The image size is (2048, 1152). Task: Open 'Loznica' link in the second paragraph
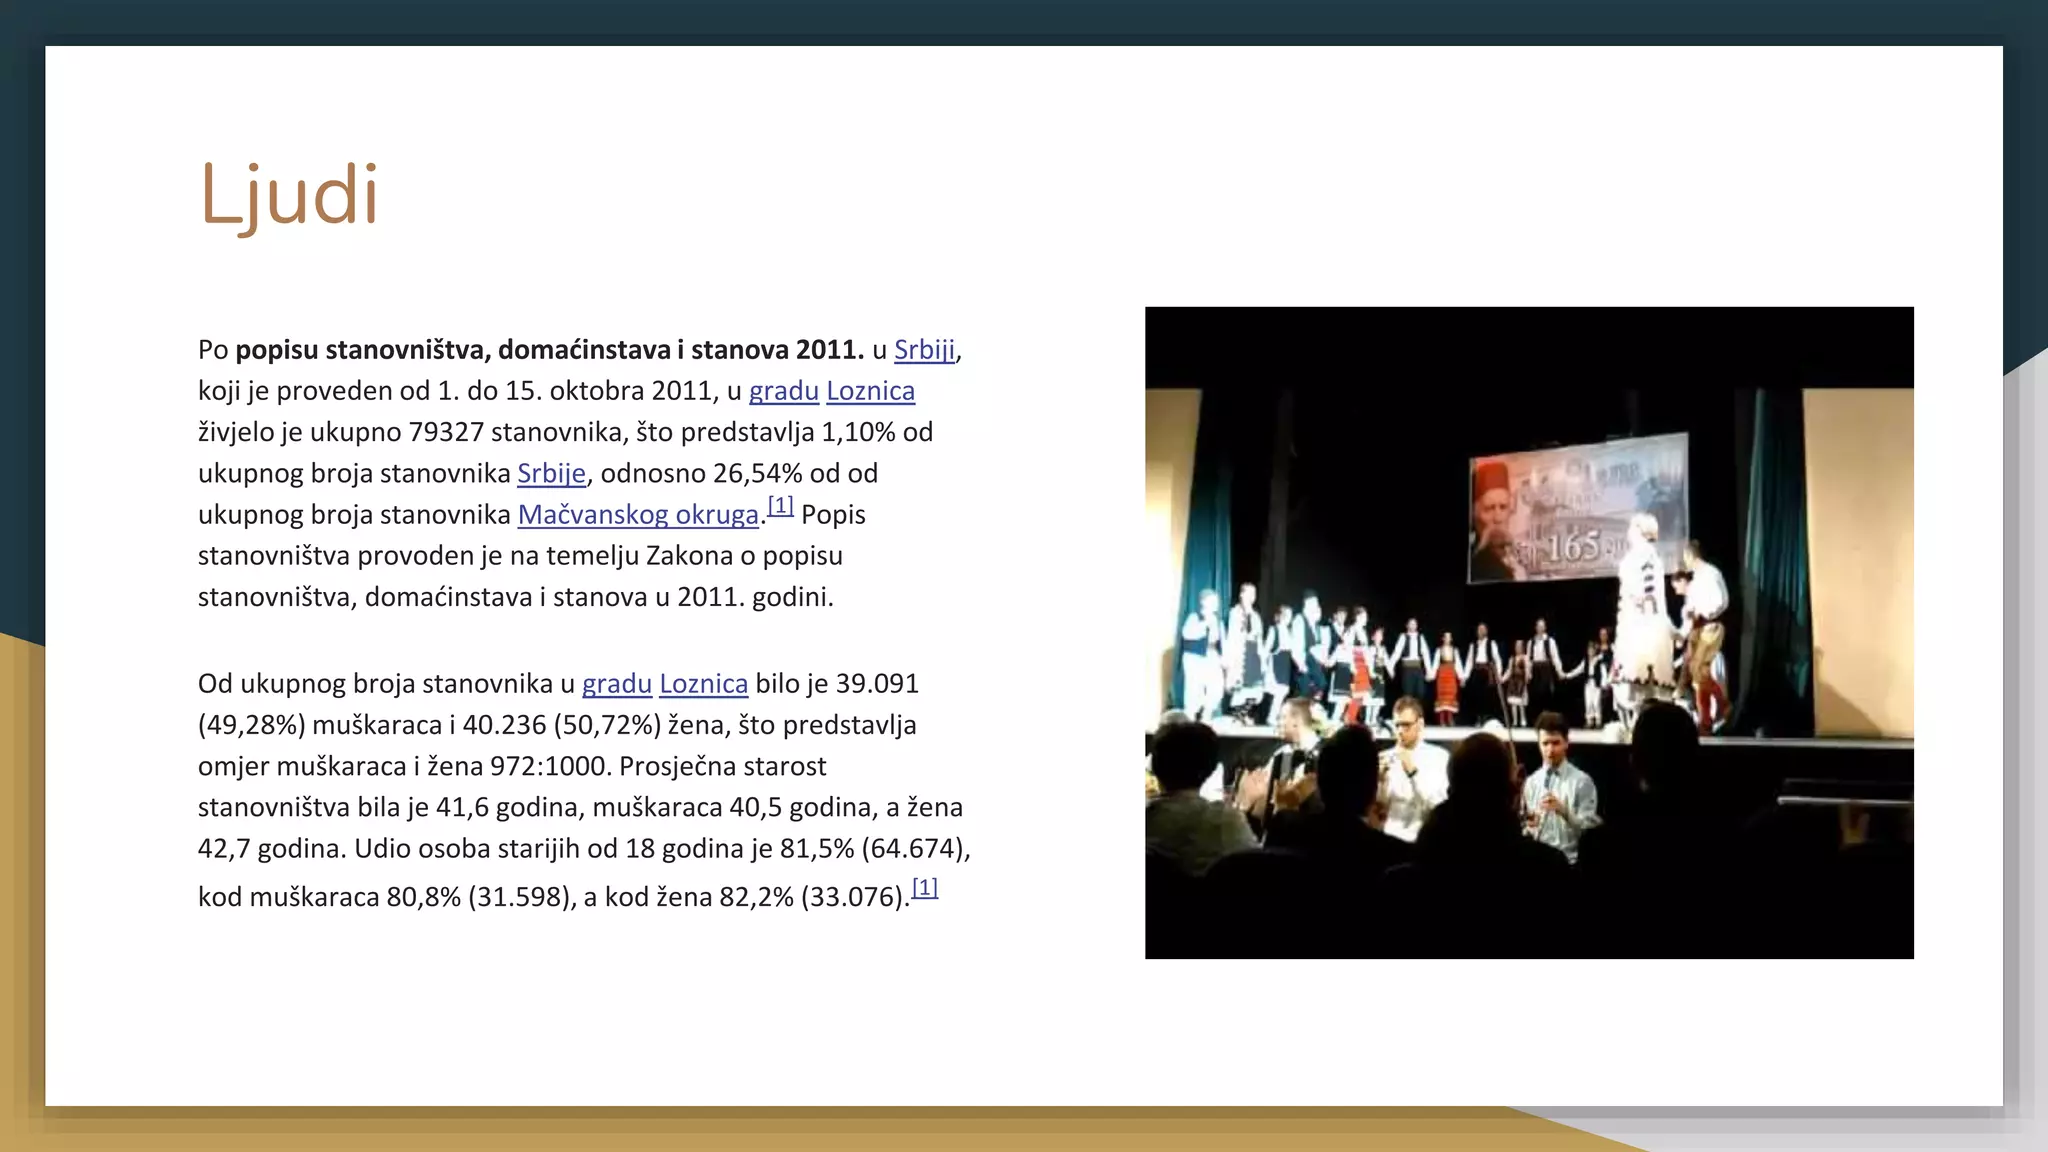click(703, 684)
